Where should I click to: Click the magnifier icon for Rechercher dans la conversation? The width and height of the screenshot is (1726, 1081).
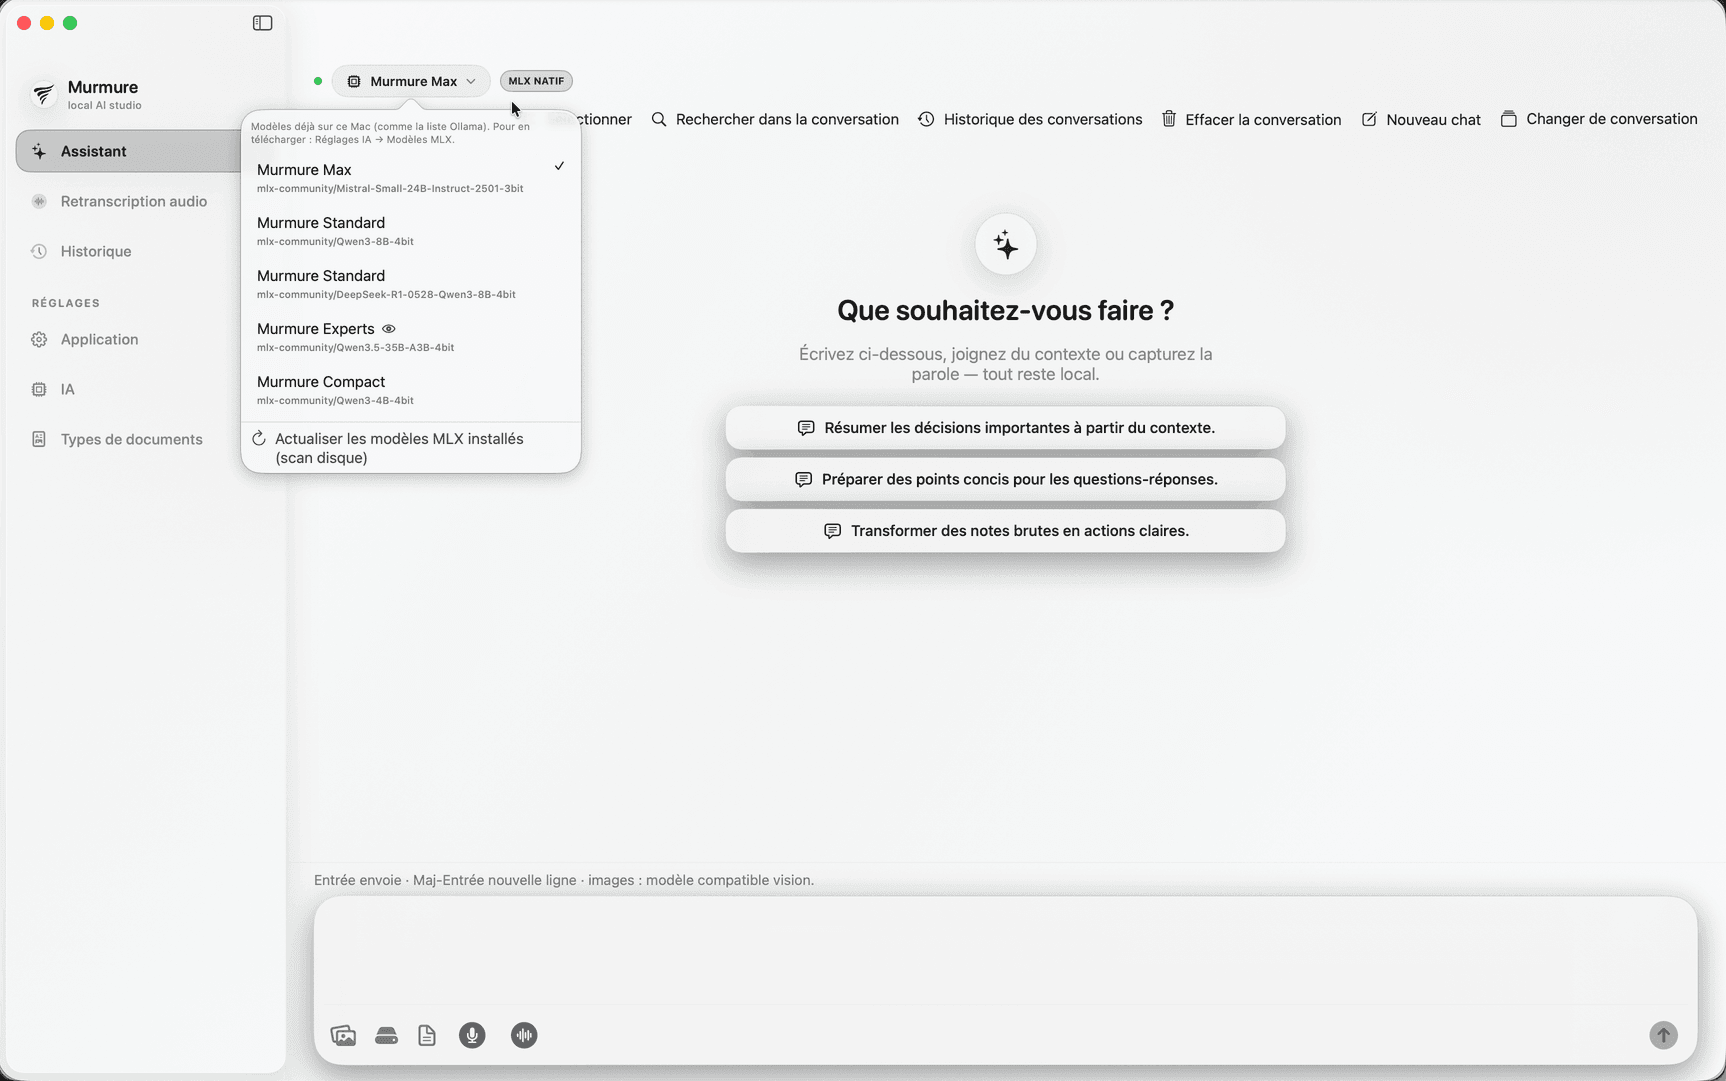659,119
